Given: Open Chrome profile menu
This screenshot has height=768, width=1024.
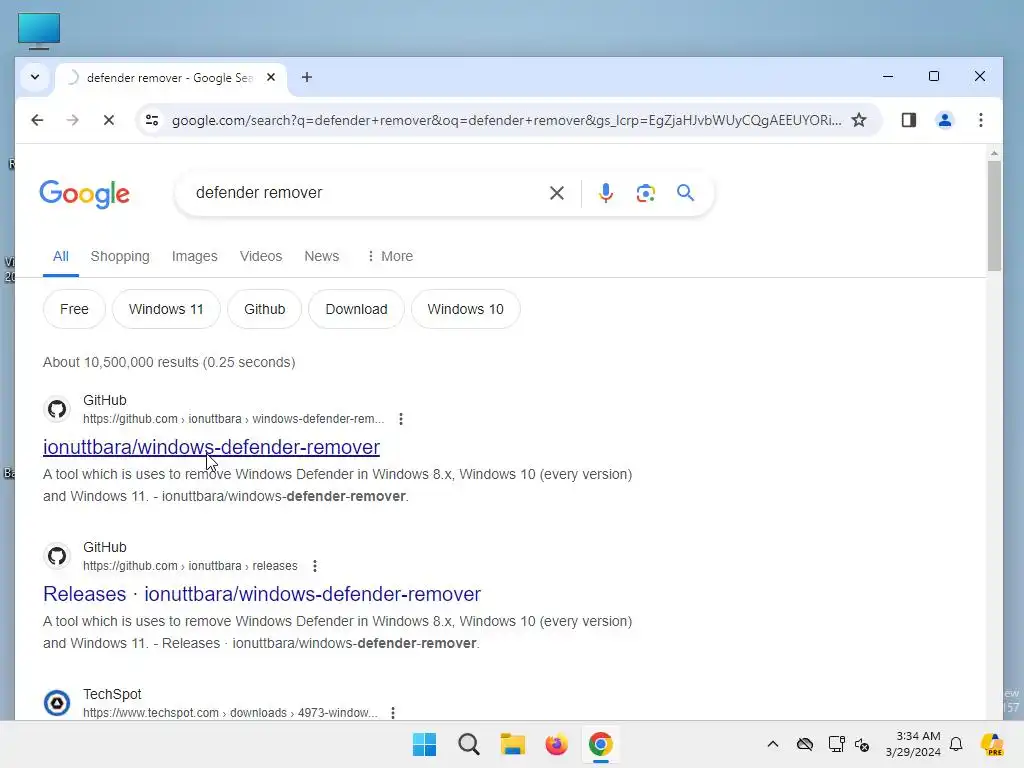Looking at the screenshot, I should [x=944, y=120].
